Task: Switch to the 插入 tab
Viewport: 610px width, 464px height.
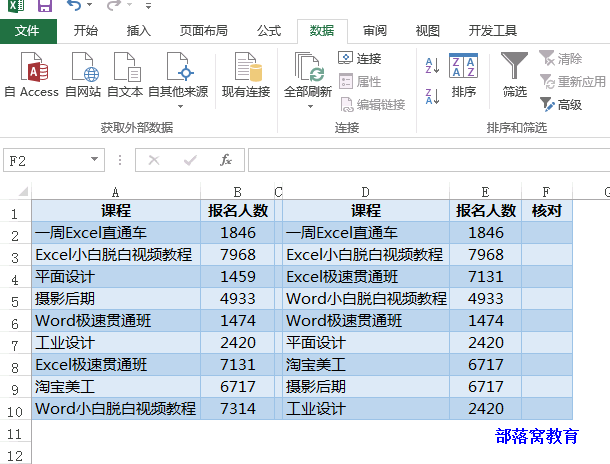Action: (x=138, y=31)
